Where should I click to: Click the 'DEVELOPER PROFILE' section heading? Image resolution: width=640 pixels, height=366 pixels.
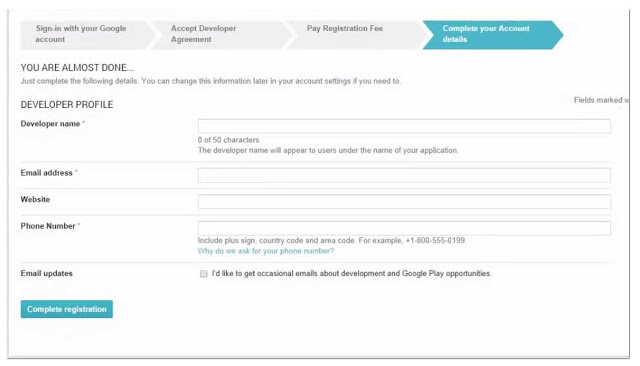coord(67,105)
